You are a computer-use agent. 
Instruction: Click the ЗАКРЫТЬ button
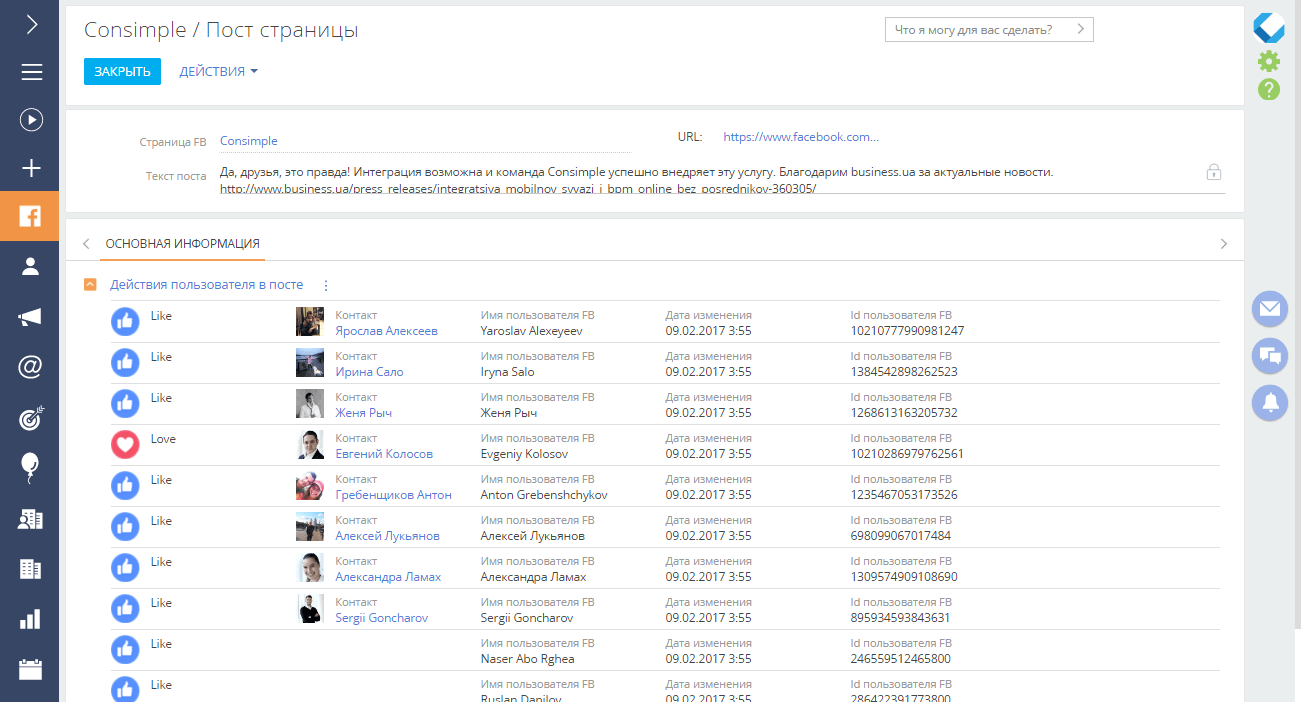122,71
